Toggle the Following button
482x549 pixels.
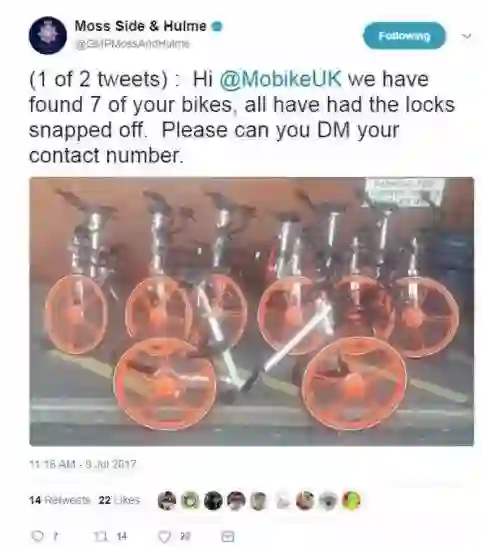tap(404, 36)
